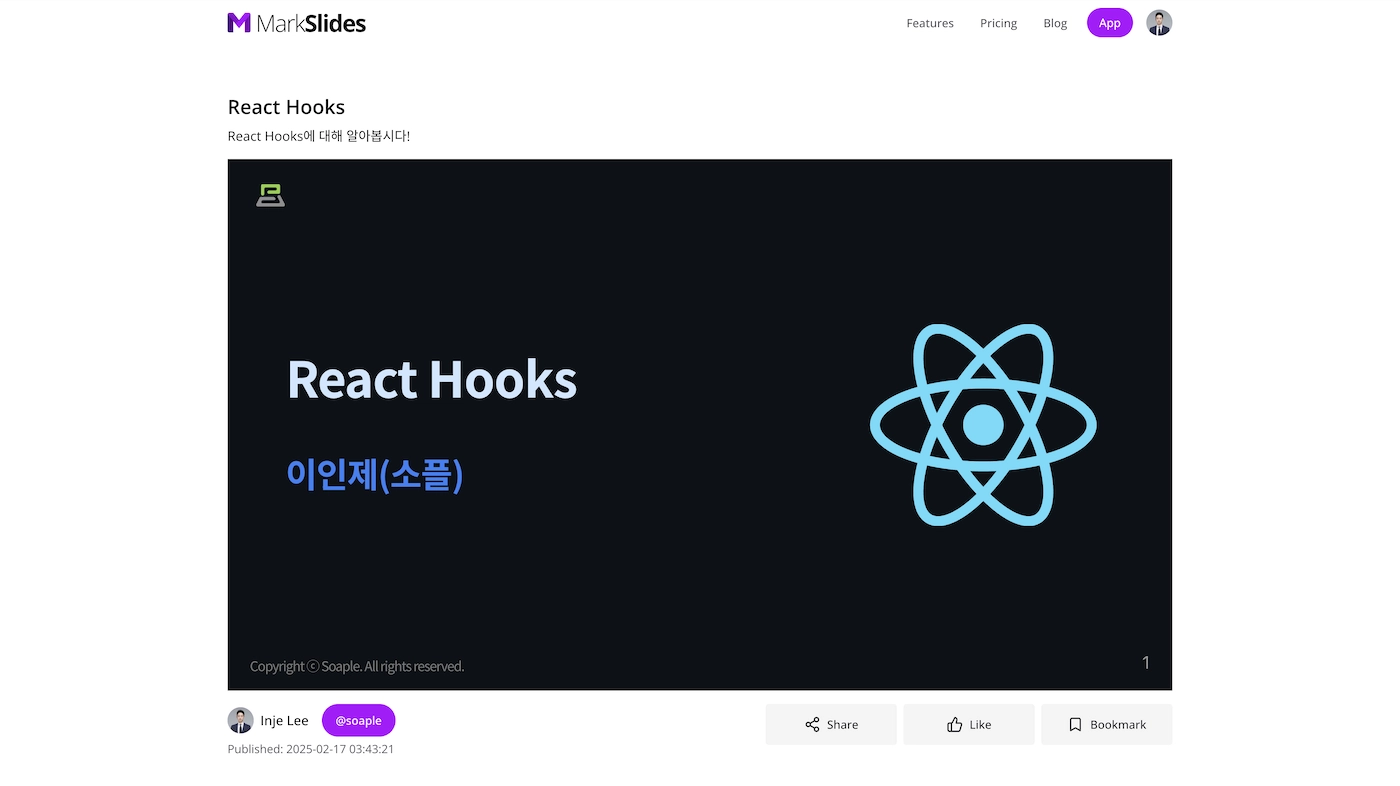Viewport: 1400px width, 786px height.
Task: Click the MarkSlides wordmark text
Action: point(310,22)
